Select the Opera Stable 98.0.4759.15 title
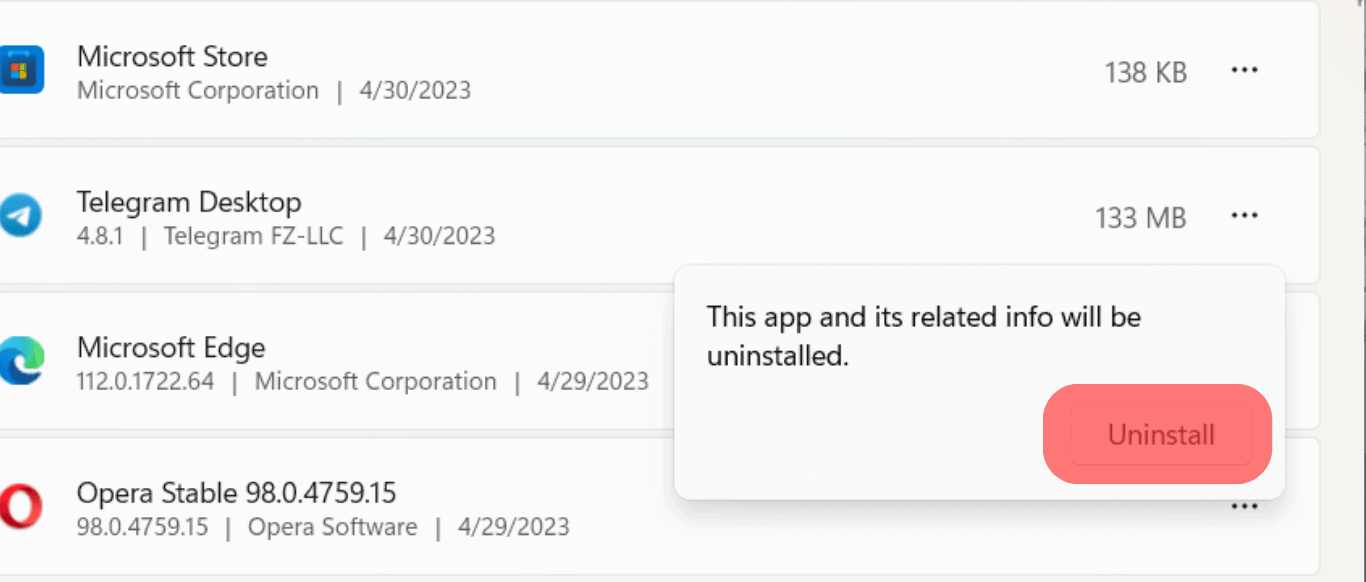Image resolution: width=1366 pixels, height=582 pixels. coord(236,493)
